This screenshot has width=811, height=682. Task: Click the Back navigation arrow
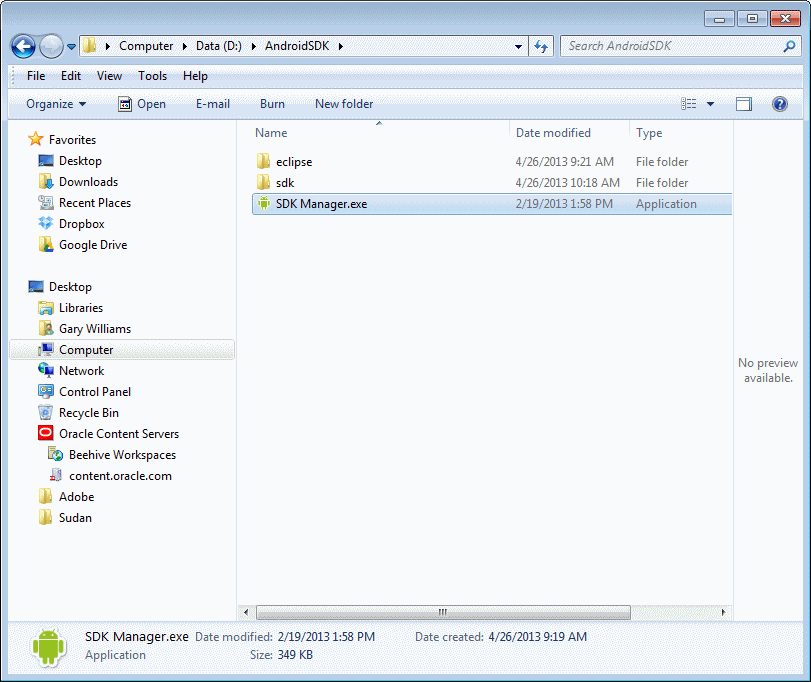click(x=23, y=47)
